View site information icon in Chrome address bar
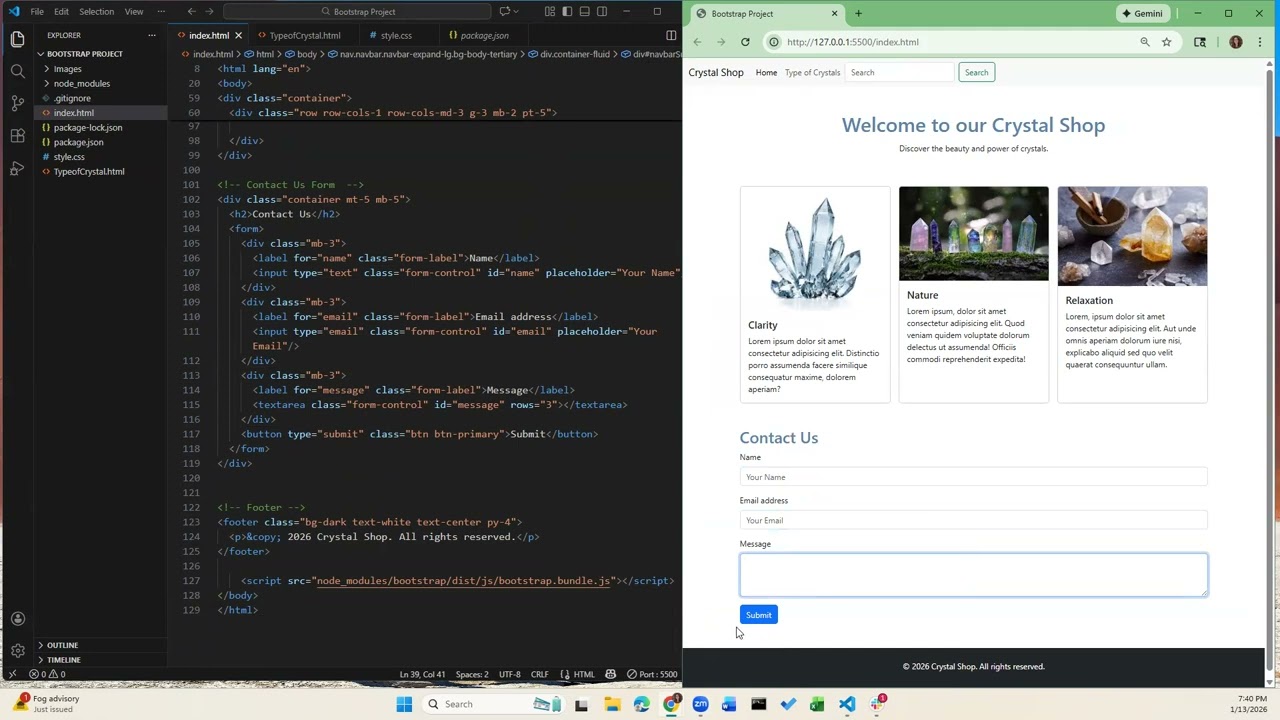This screenshot has height=720, width=1280. [774, 42]
